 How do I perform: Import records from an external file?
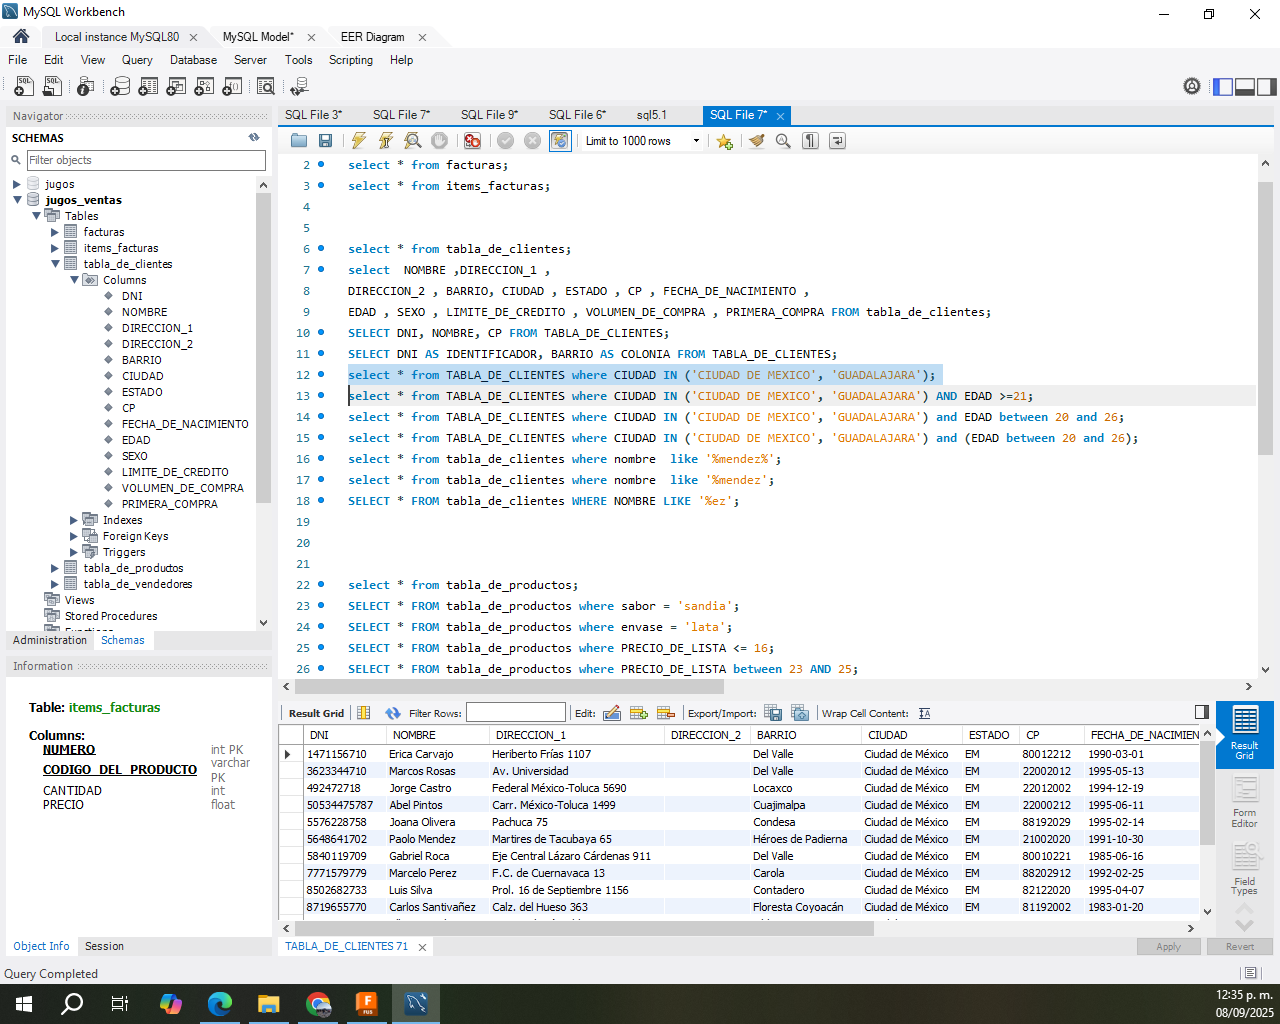(800, 713)
